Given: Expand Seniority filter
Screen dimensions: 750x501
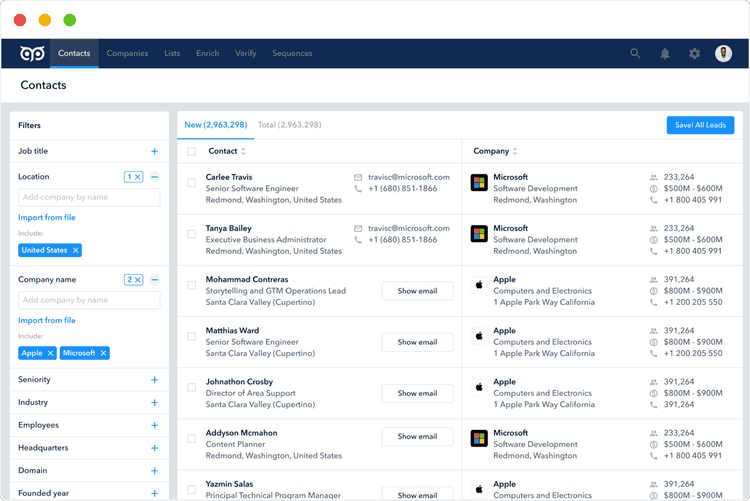Looking at the screenshot, I should (154, 380).
